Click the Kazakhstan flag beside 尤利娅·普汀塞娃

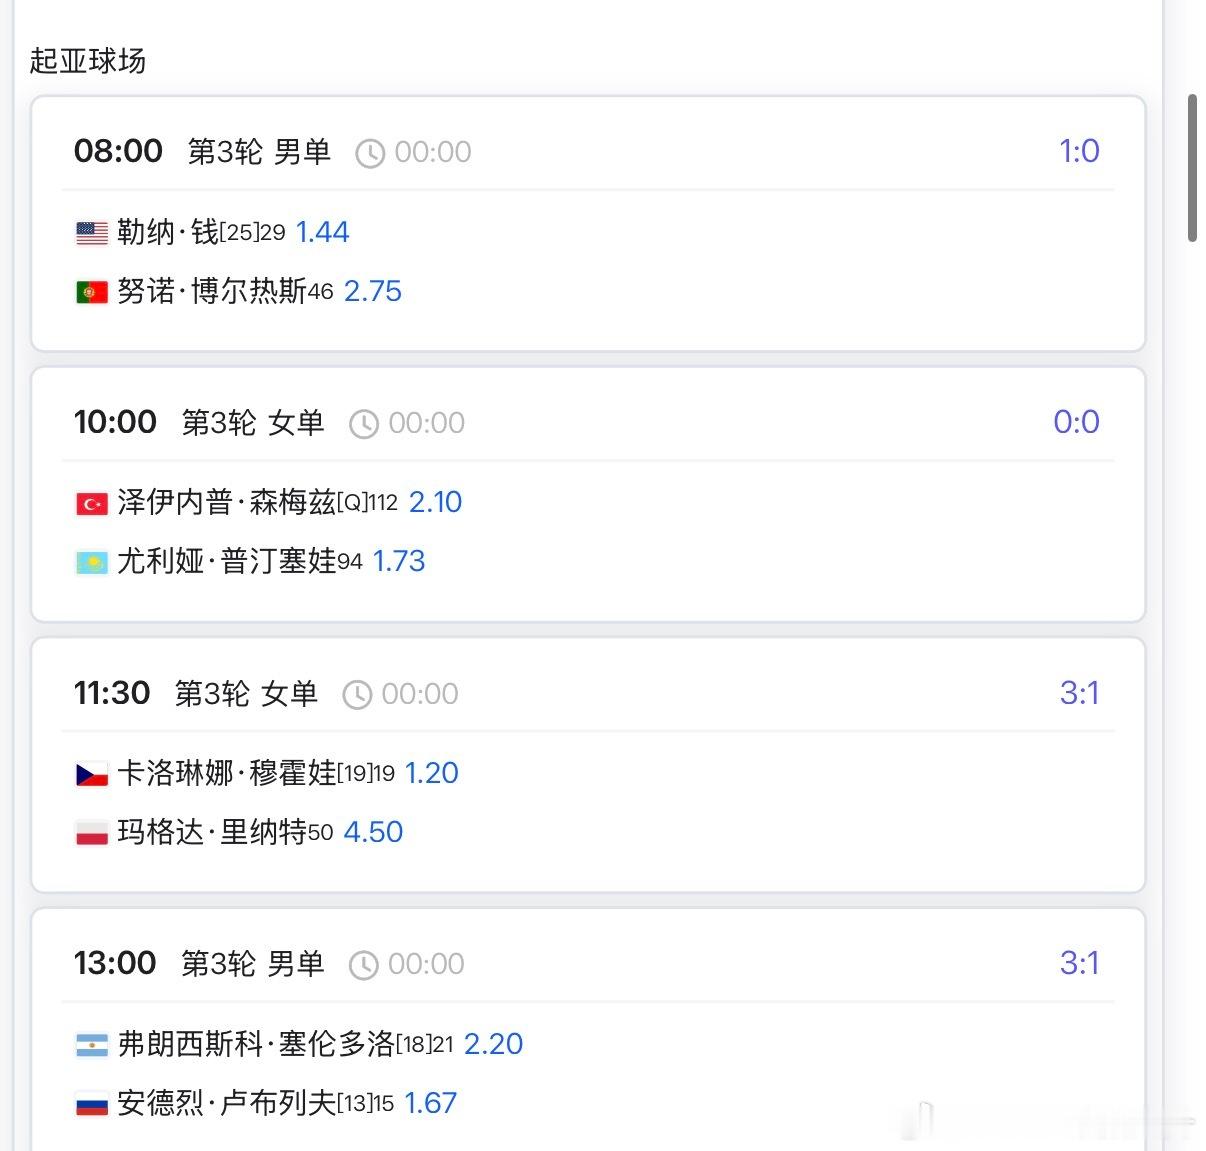click(92, 562)
